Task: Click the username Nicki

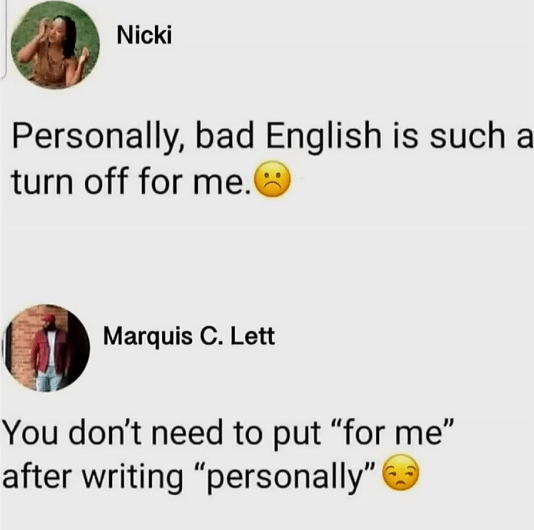Action: (144, 35)
